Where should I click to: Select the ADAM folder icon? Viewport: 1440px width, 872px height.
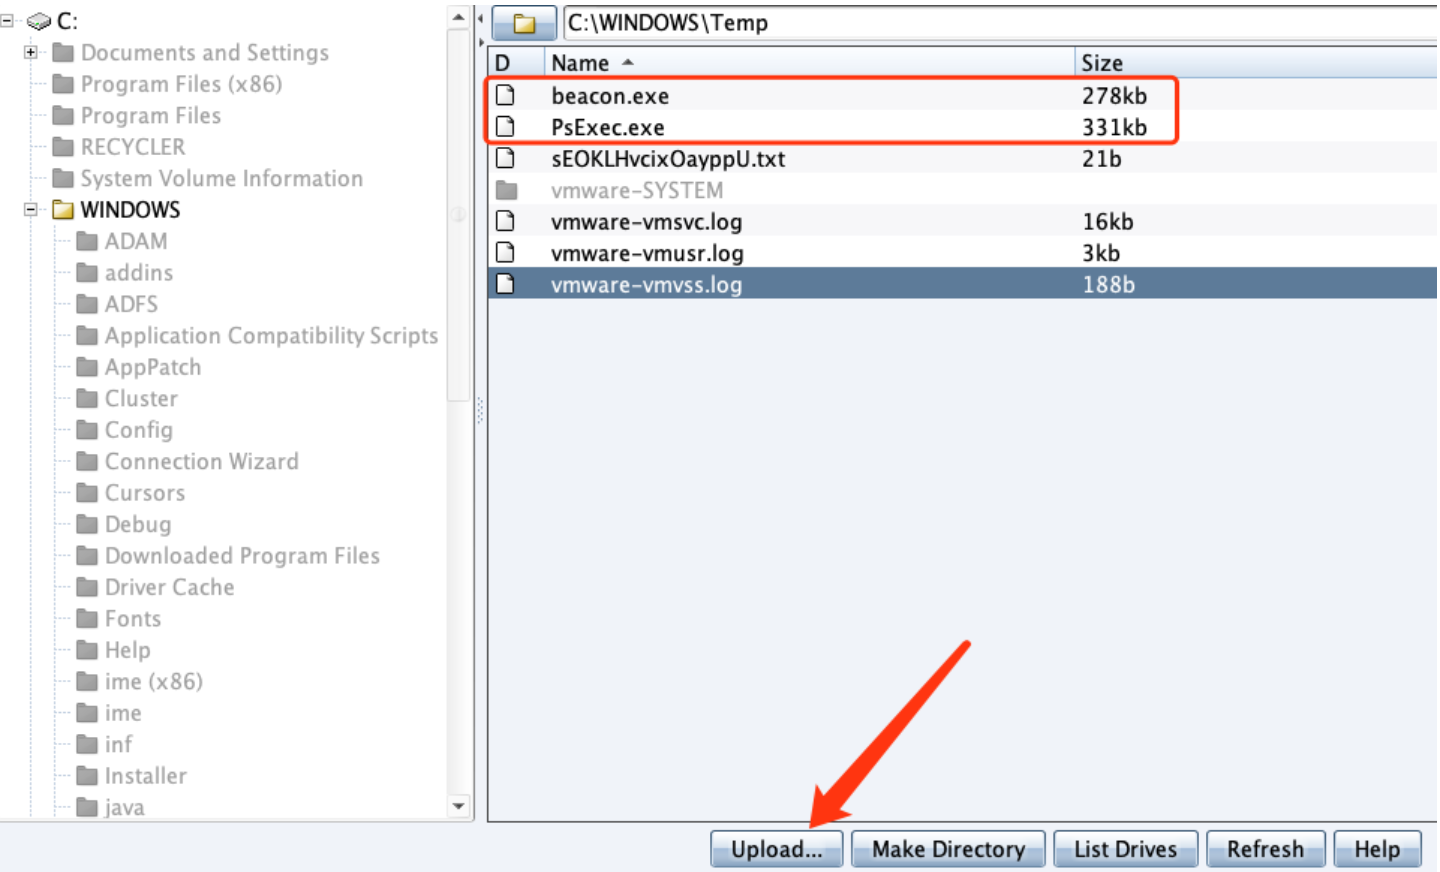[x=88, y=241]
